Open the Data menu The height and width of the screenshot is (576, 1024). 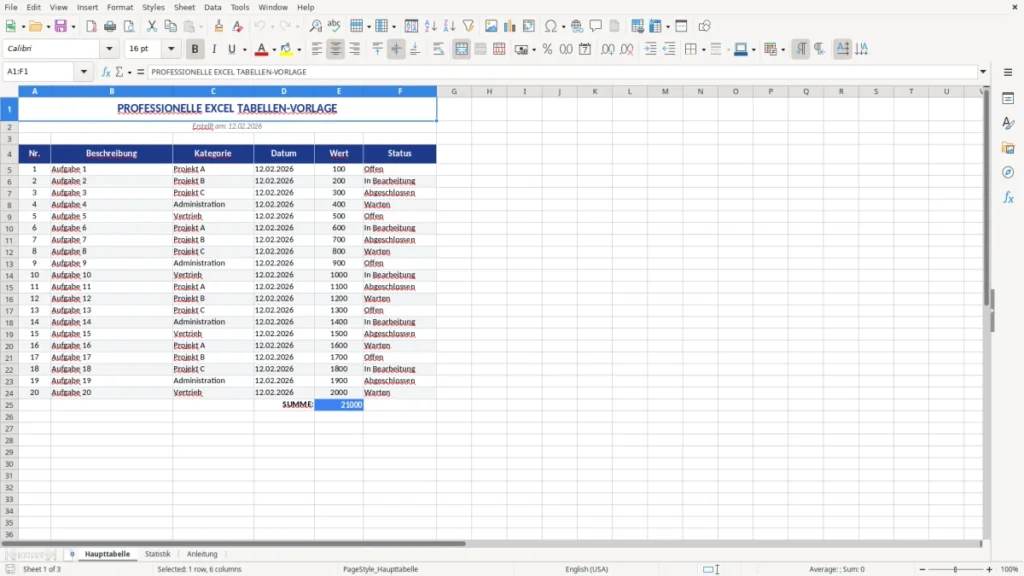[213, 7]
